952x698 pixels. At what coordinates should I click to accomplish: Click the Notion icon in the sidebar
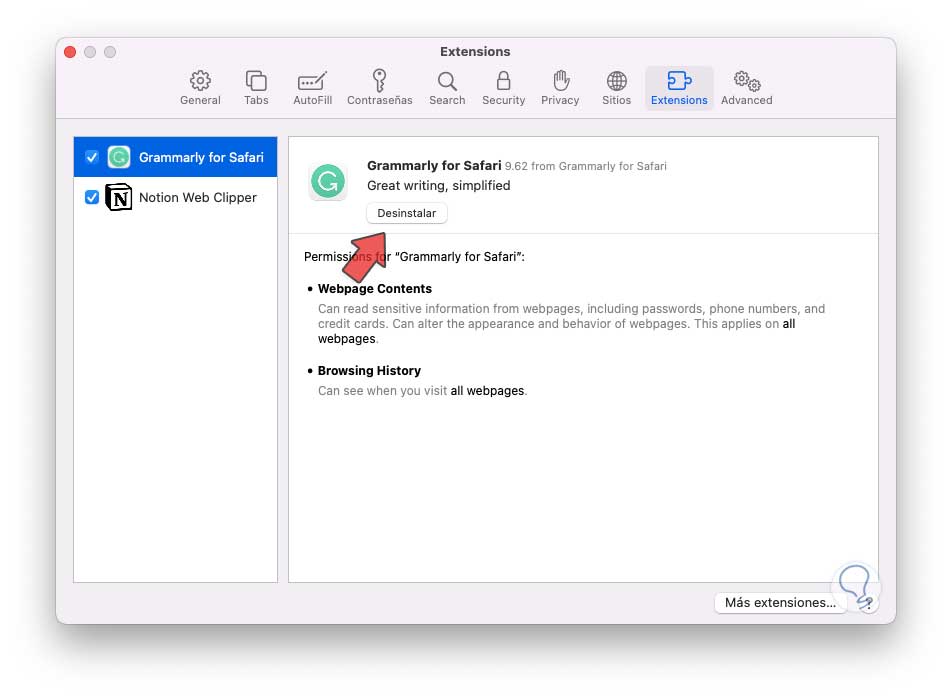[x=118, y=197]
